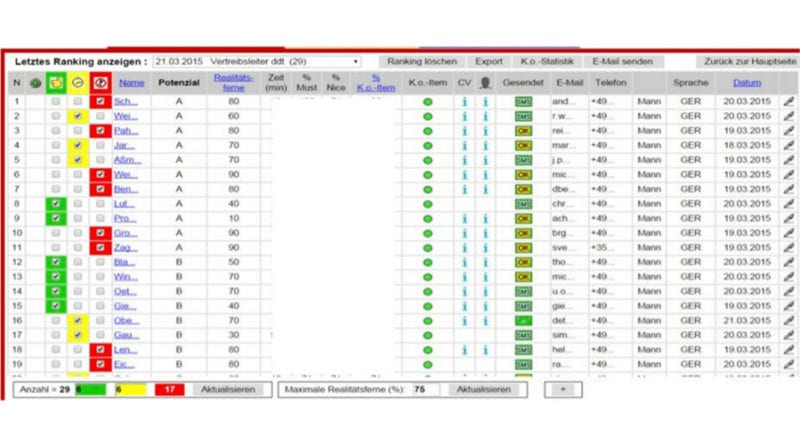
Task: Click the Maximale Realitätsferne input field
Action: (427, 389)
